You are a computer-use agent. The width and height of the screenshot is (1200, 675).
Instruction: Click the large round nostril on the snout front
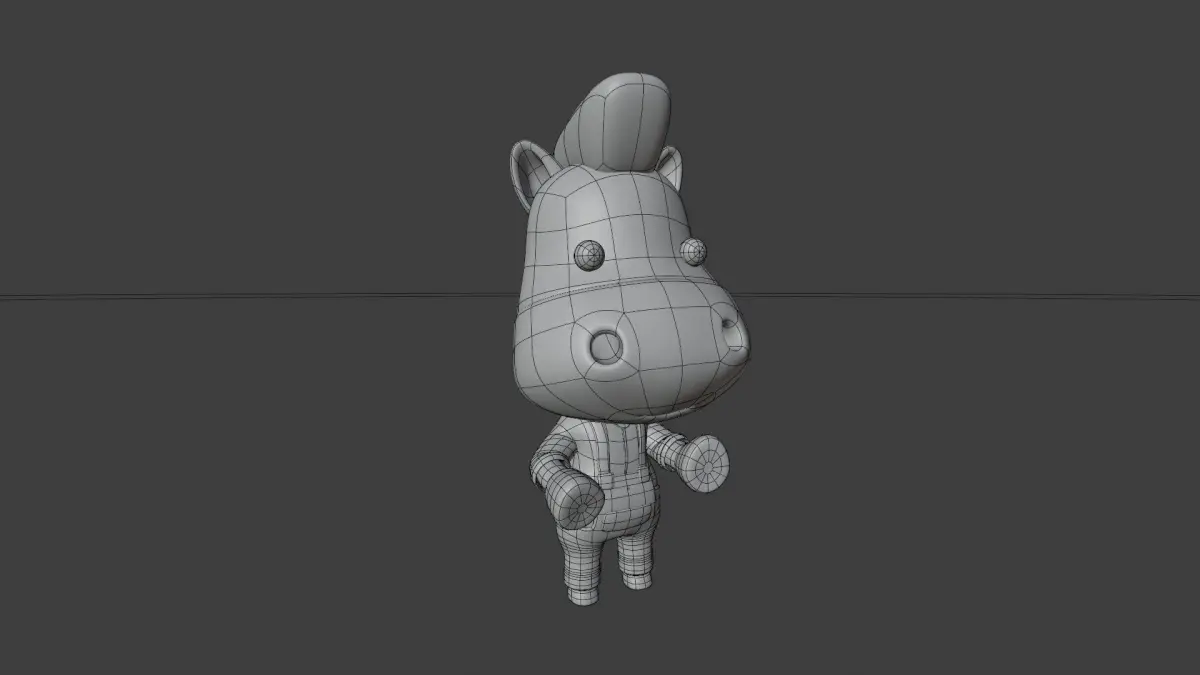[x=605, y=346]
